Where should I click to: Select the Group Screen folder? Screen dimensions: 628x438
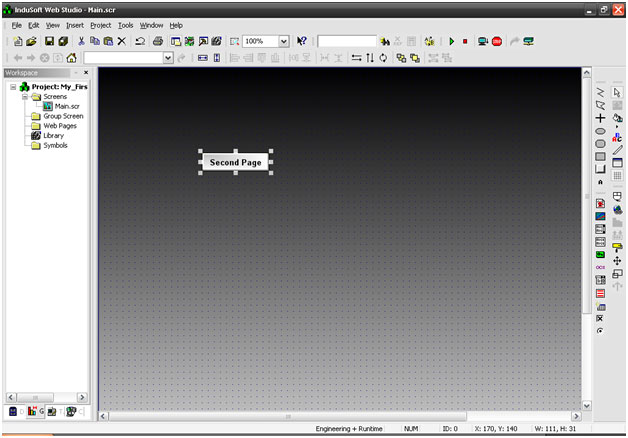(x=63, y=116)
